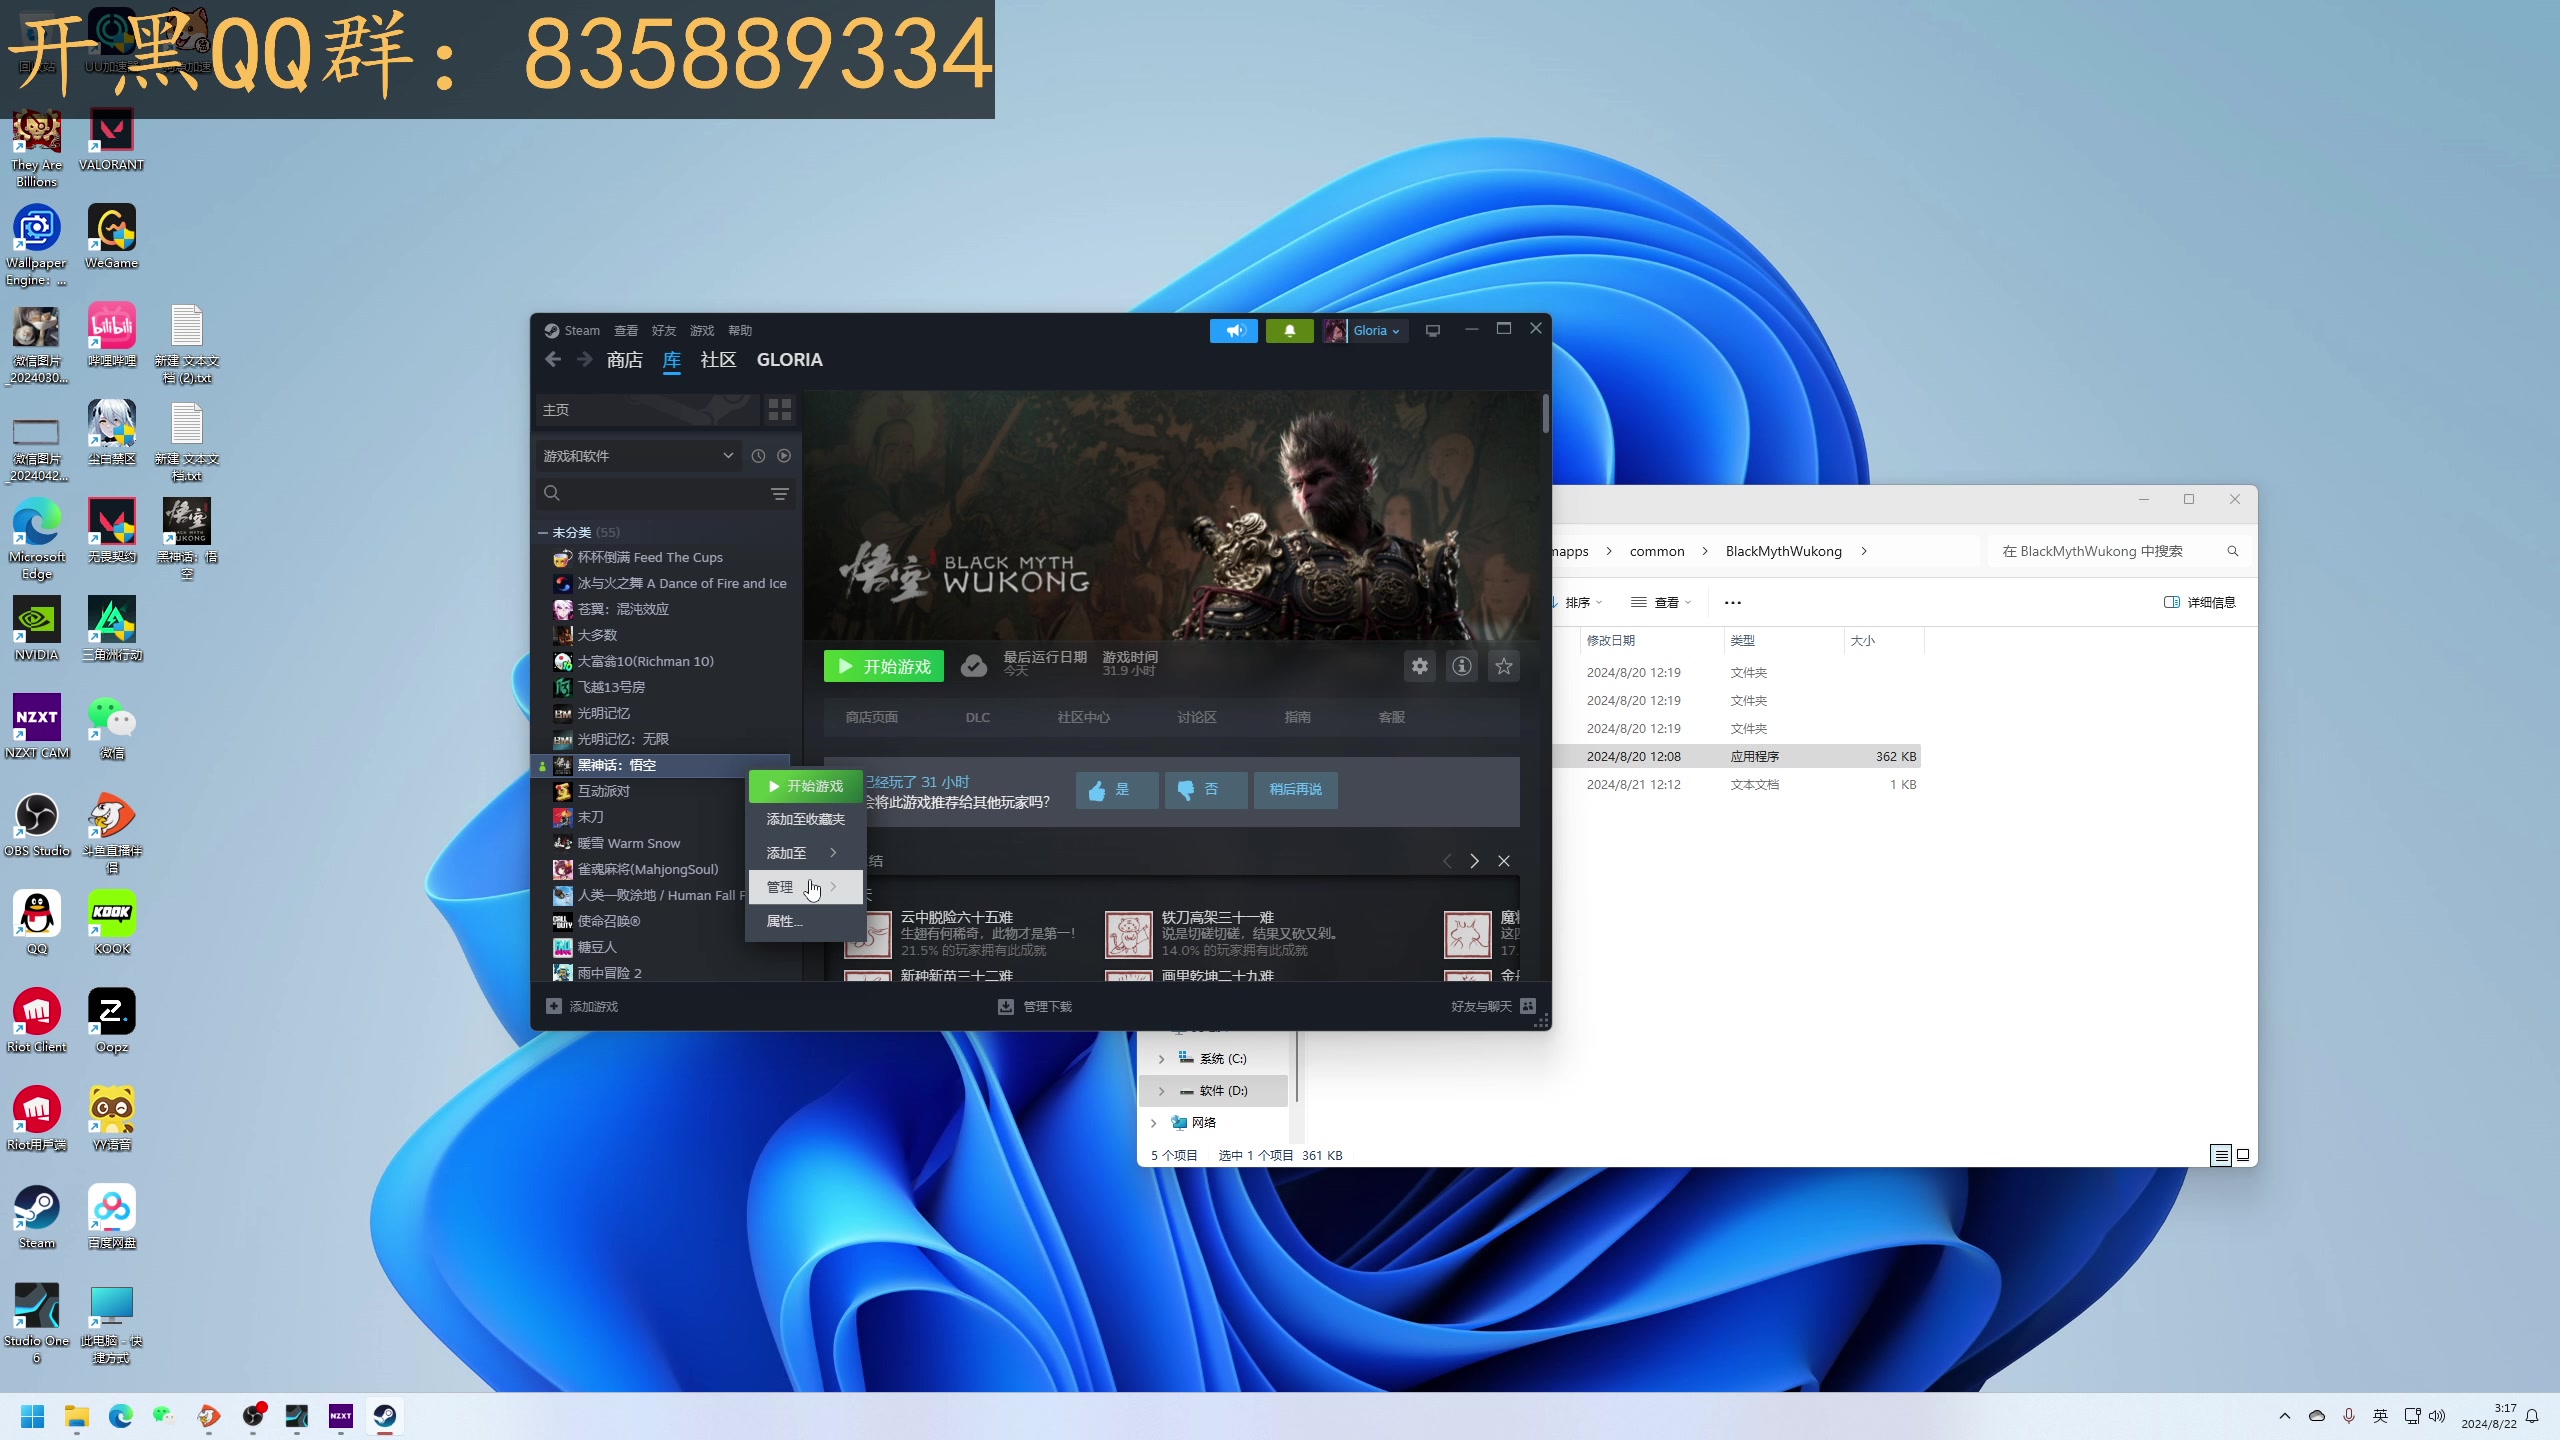
Task: Expand 系统 (C:) in Explorer tree
Action: pos(1161,1059)
